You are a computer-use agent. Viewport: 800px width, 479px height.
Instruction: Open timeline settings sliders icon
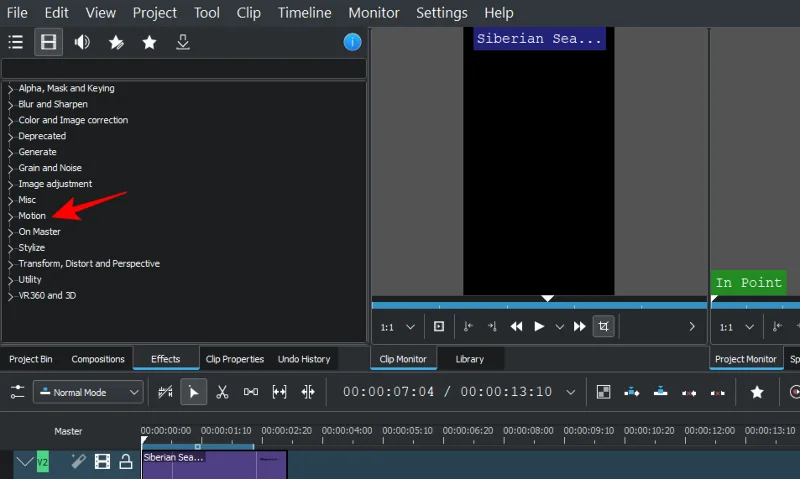(17, 392)
